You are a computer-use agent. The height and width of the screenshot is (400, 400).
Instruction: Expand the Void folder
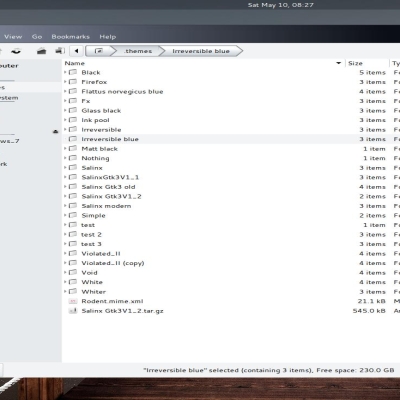coord(65,273)
